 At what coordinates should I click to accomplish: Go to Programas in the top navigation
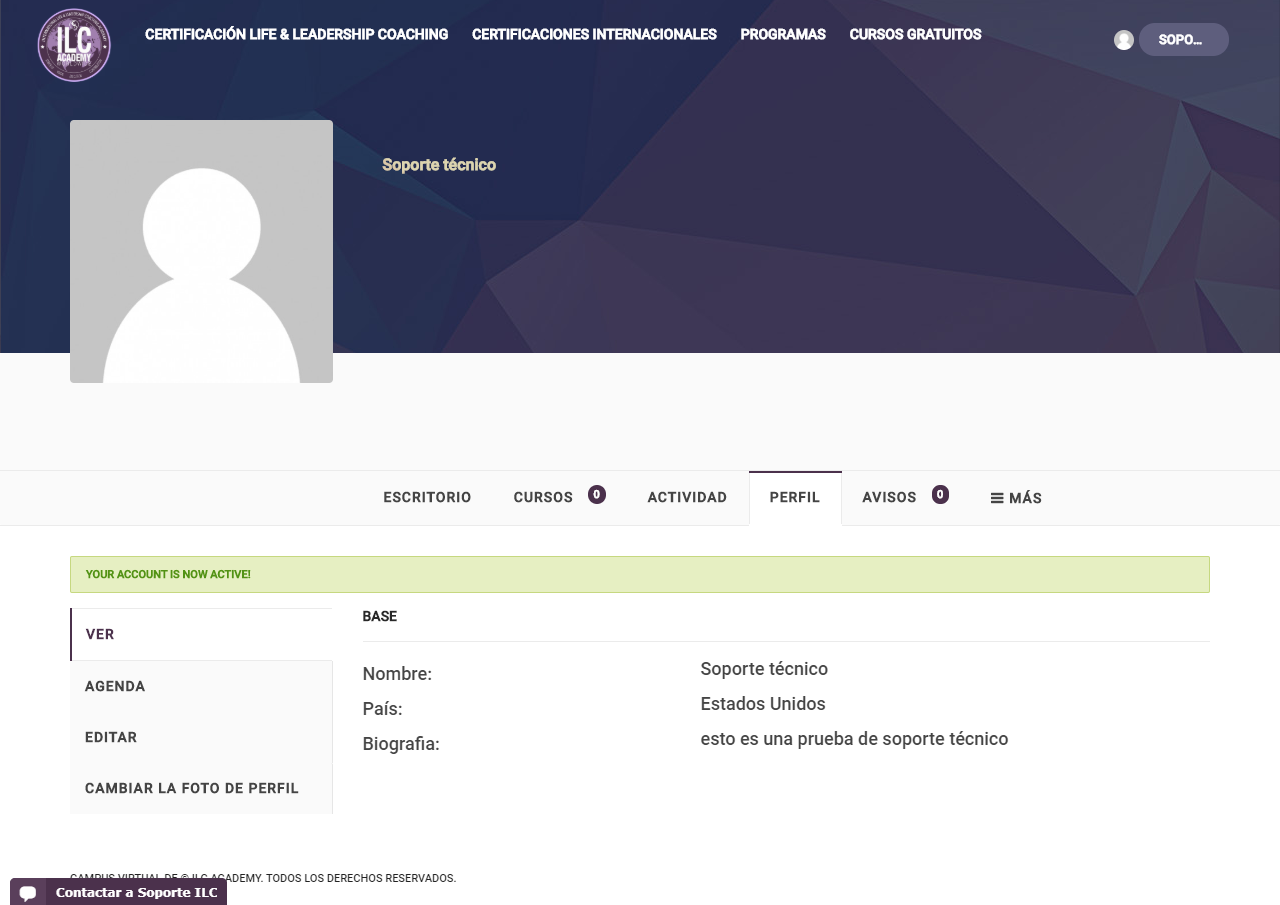click(x=783, y=35)
